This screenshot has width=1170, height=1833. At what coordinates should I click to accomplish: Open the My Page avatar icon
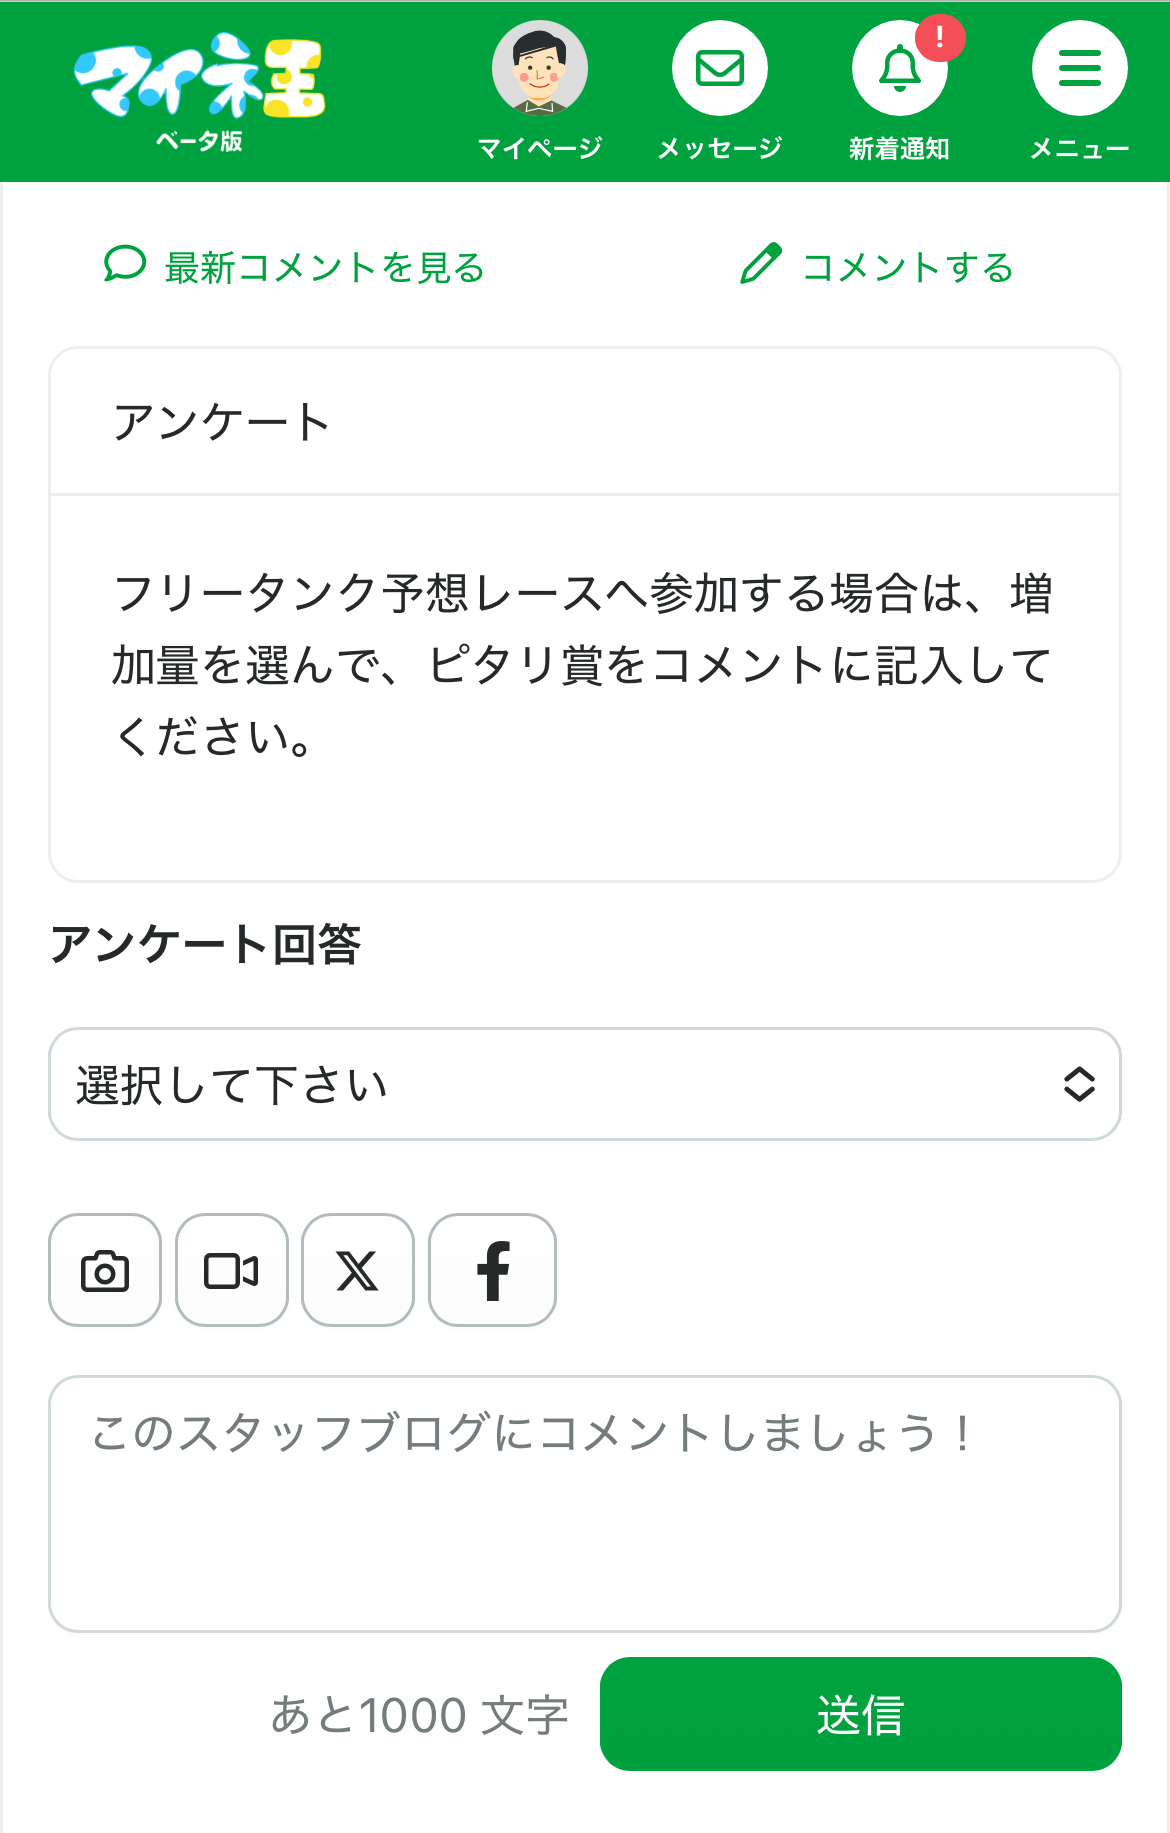click(x=539, y=69)
